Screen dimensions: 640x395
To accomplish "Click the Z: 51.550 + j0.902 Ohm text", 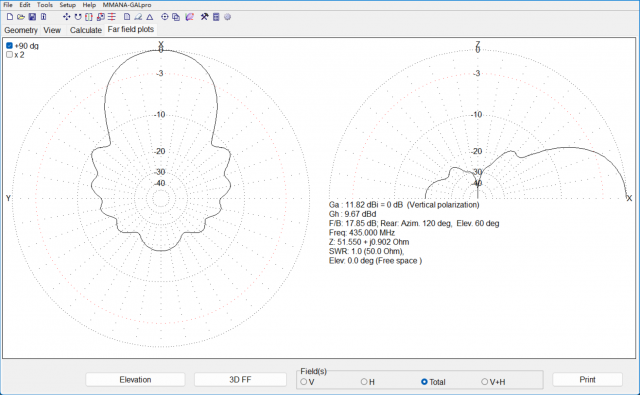I will tap(369, 242).
